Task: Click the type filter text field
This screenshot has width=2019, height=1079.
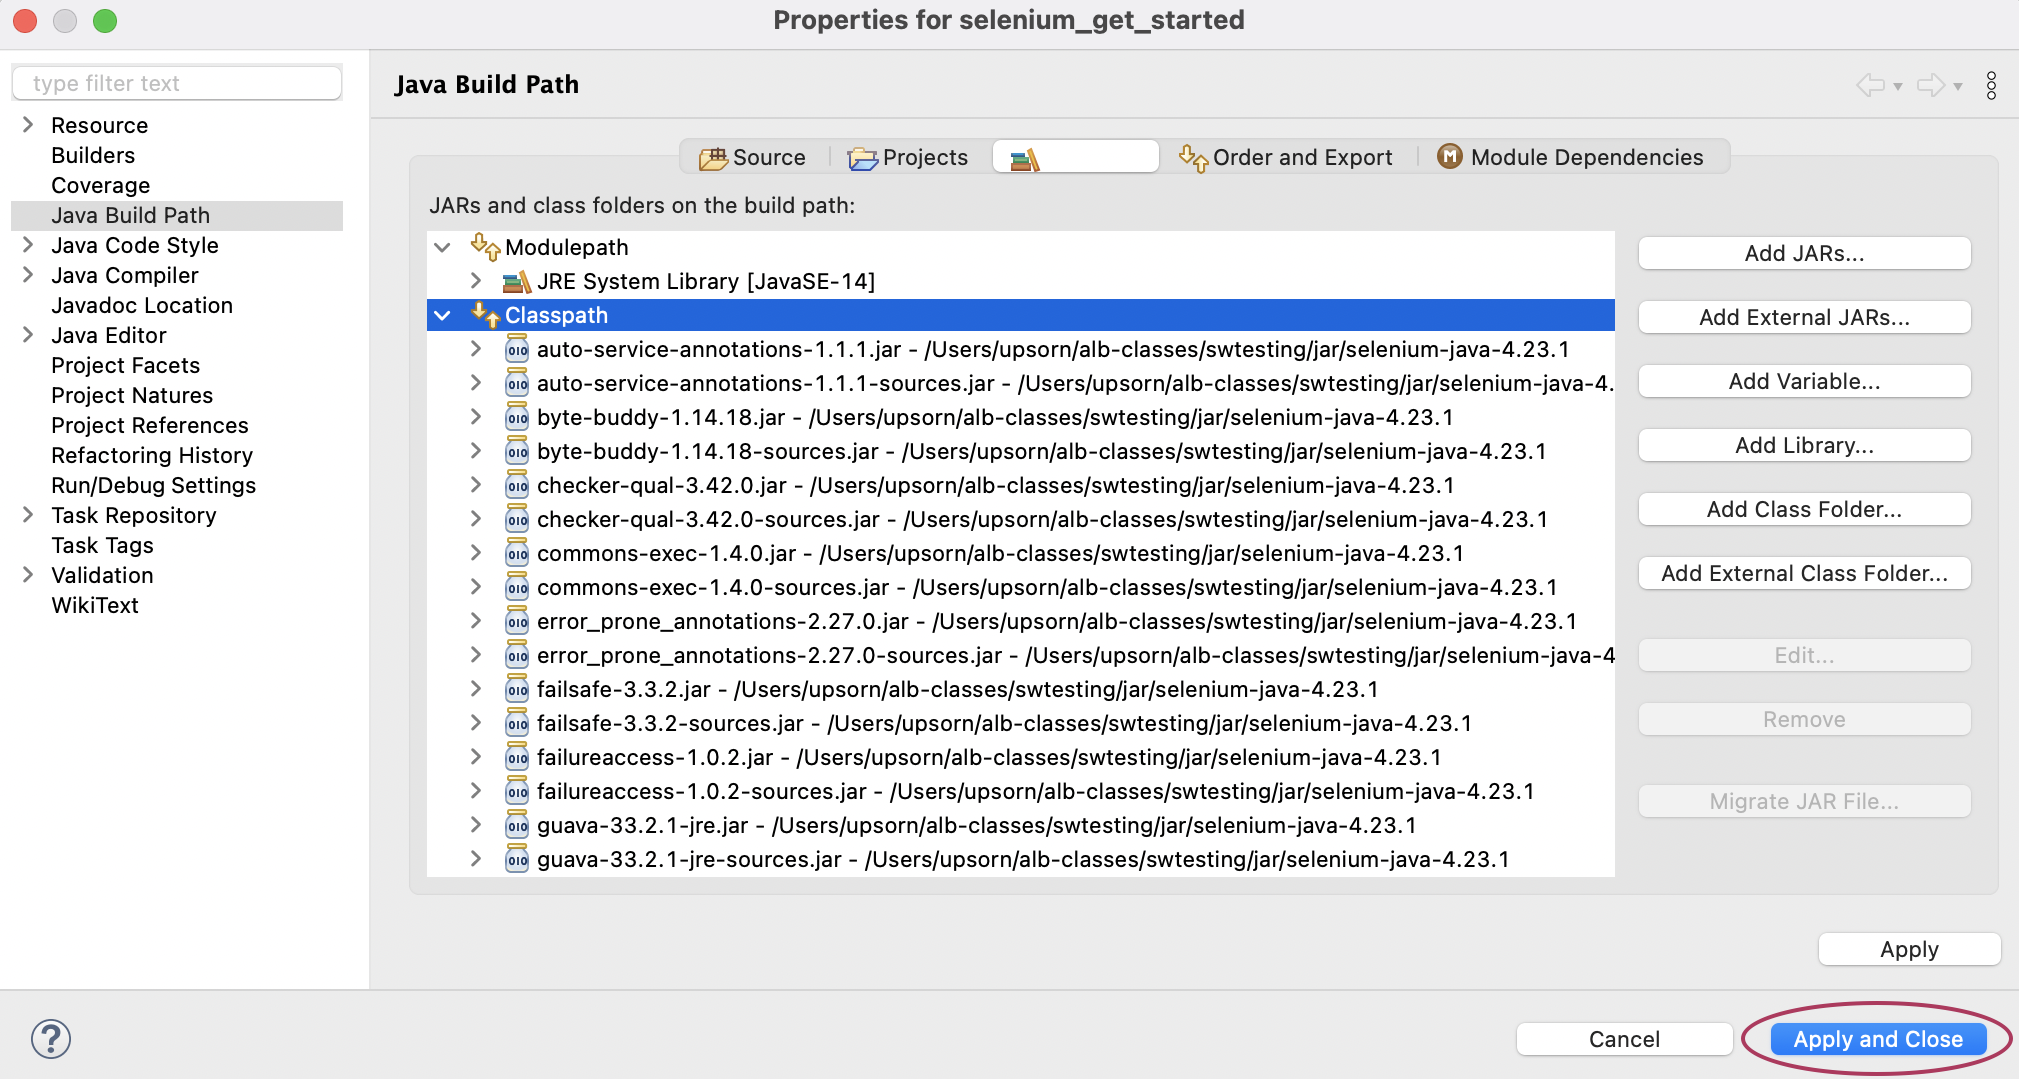Action: click(176, 82)
